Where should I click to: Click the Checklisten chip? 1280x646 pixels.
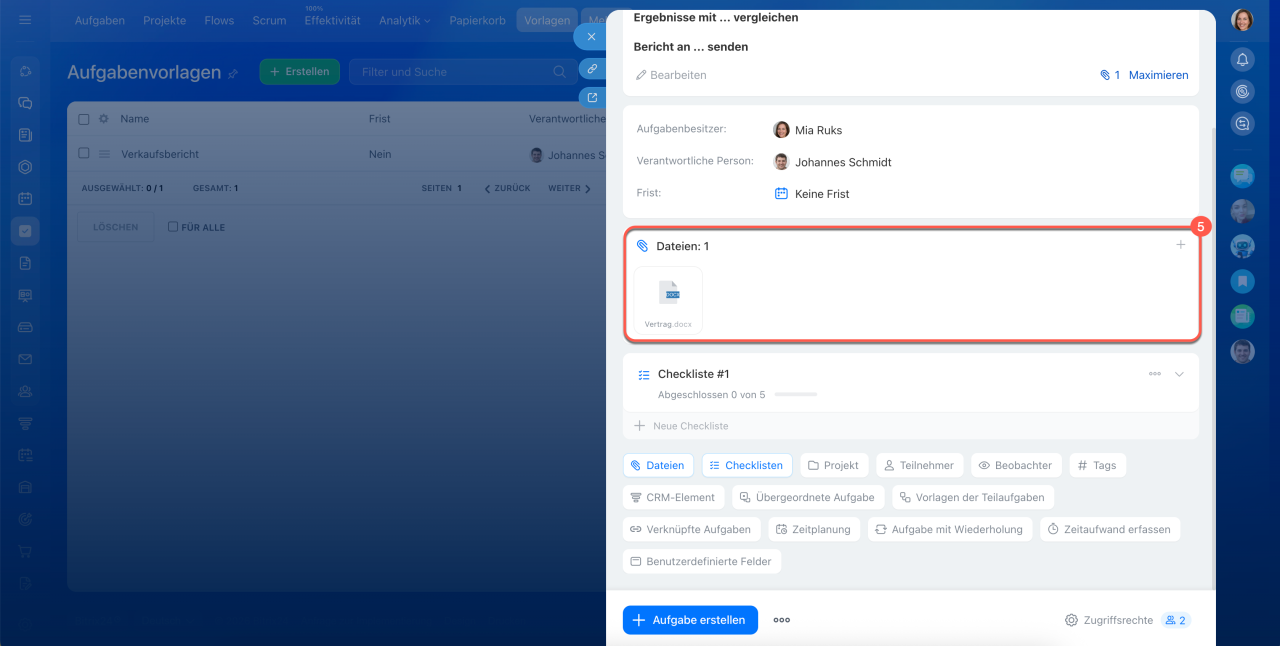pyautogui.click(x=747, y=465)
